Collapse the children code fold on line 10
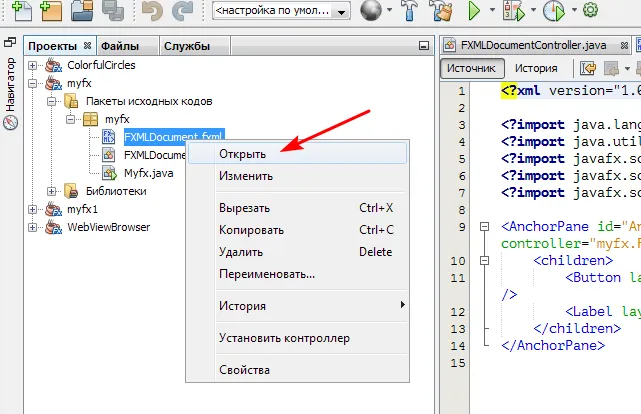 [484, 260]
